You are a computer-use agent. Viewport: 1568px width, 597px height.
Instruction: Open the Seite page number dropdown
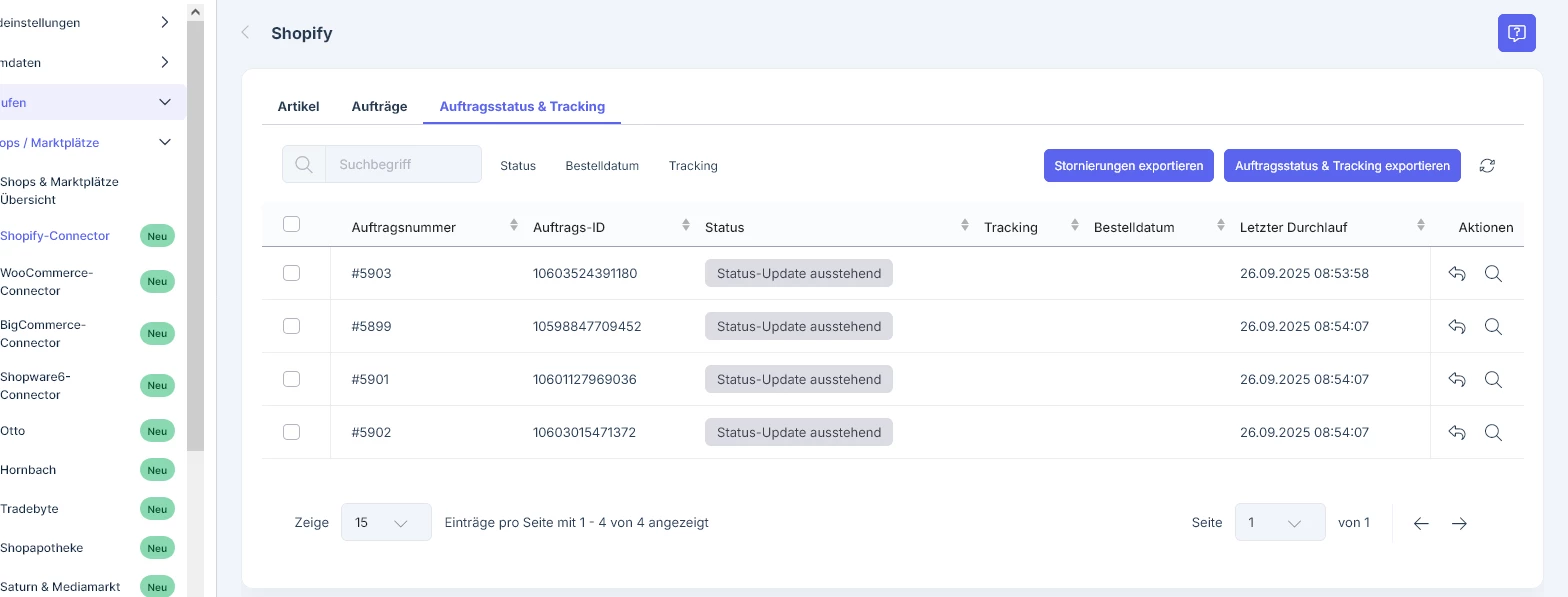coord(1280,522)
